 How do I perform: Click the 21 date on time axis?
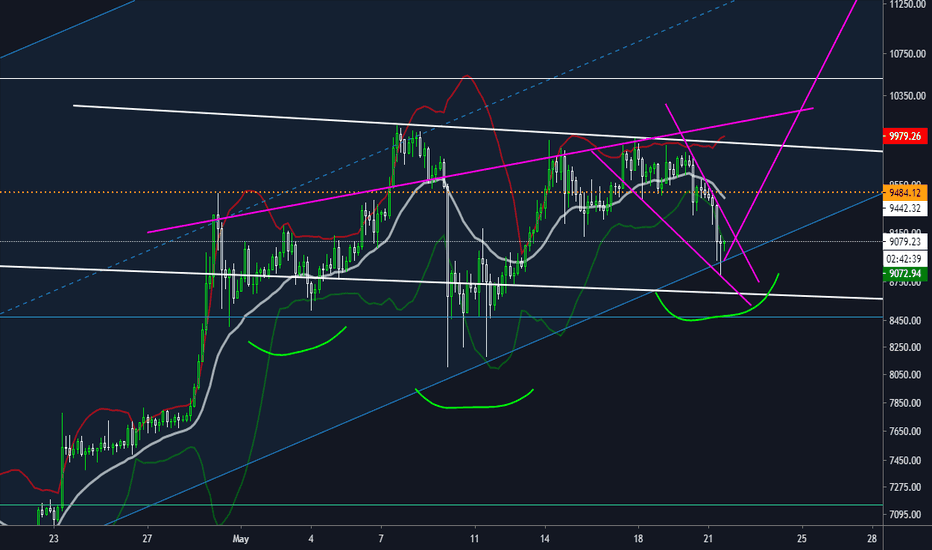pos(708,539)
